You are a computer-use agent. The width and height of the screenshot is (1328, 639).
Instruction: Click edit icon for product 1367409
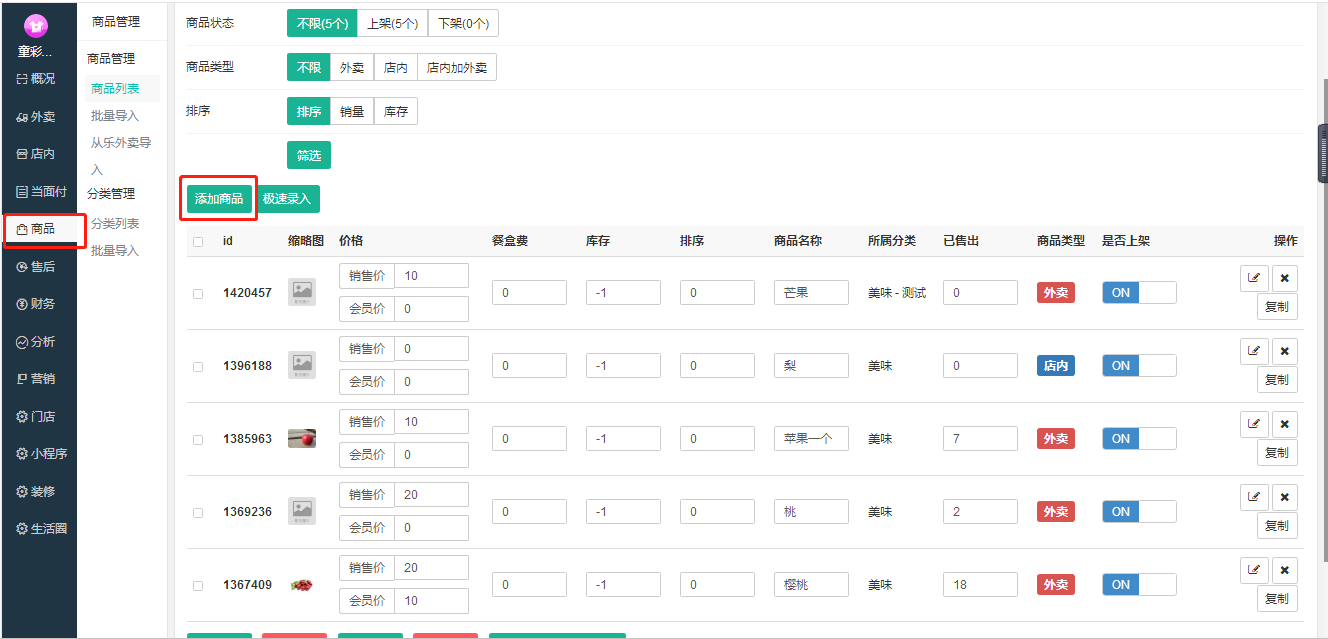pyautogui.click(x=1254, y=570)
